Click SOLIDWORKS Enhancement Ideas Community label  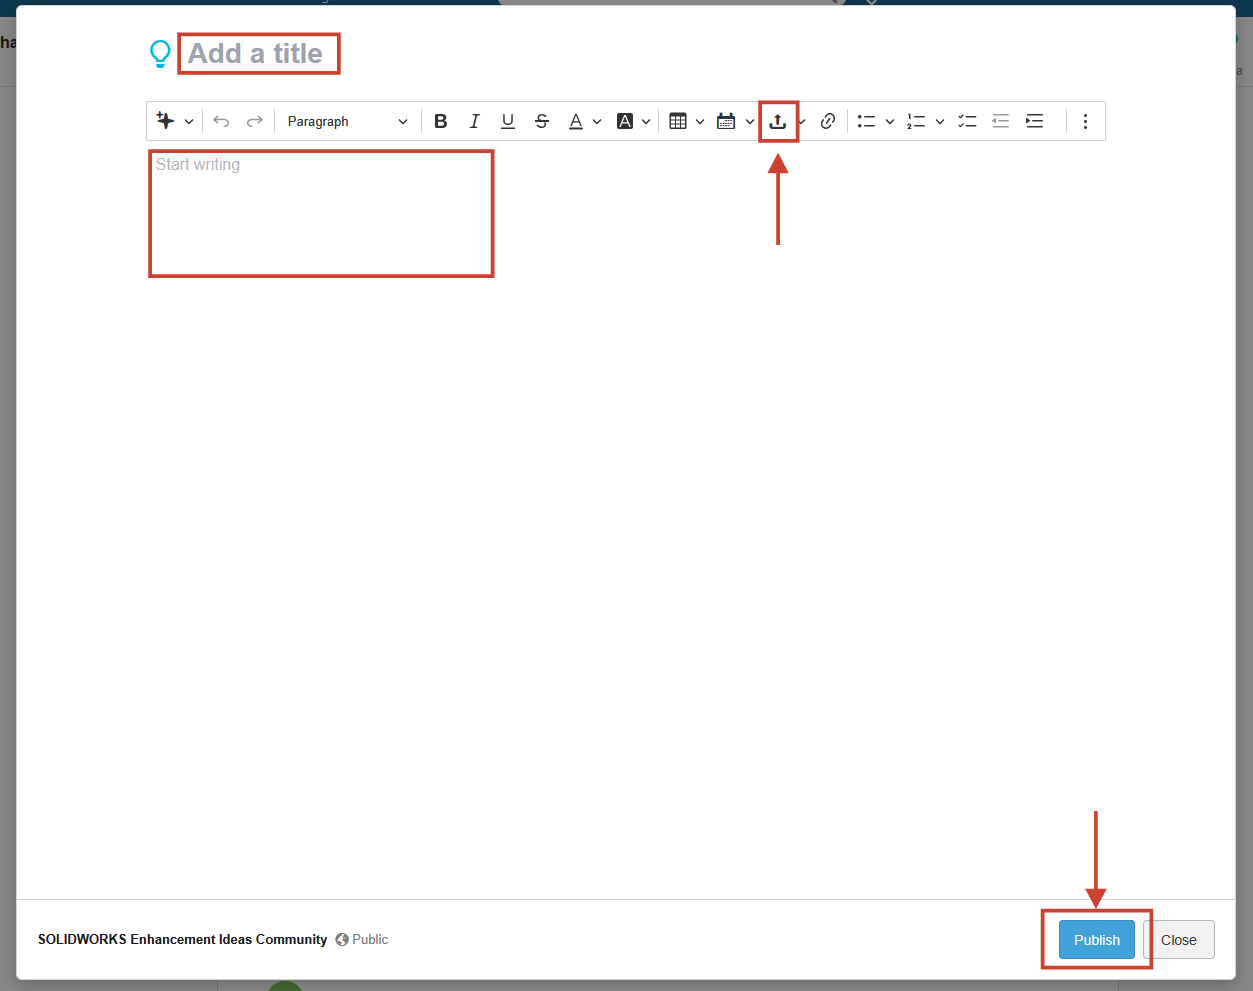(183, 939)
